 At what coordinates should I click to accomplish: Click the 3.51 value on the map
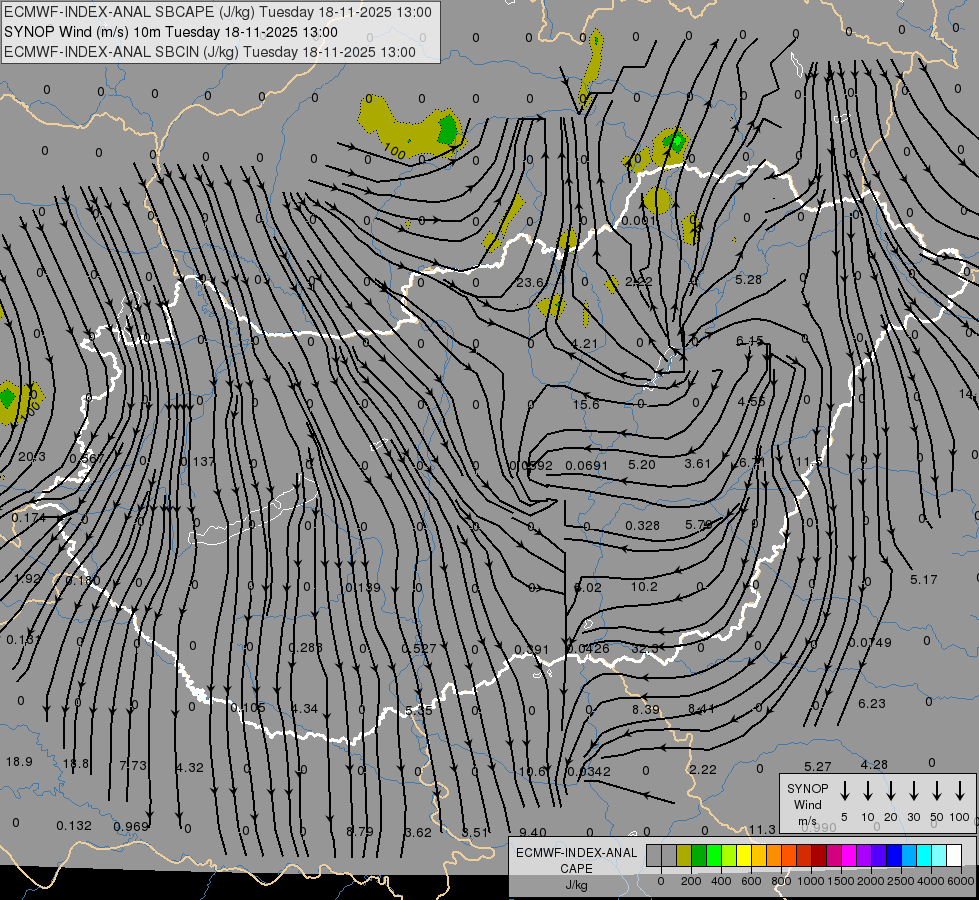coord(475,832)
